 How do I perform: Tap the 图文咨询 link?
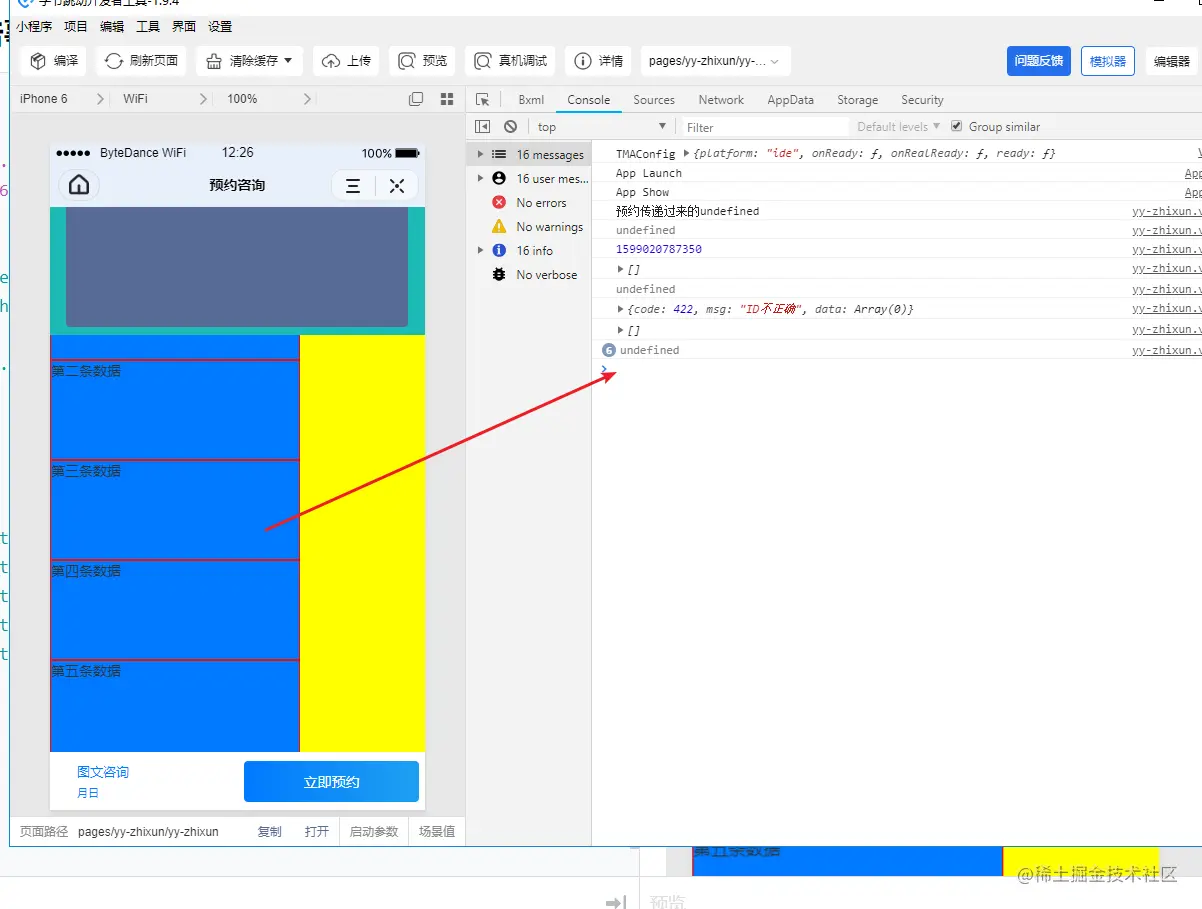coord(103,772)
